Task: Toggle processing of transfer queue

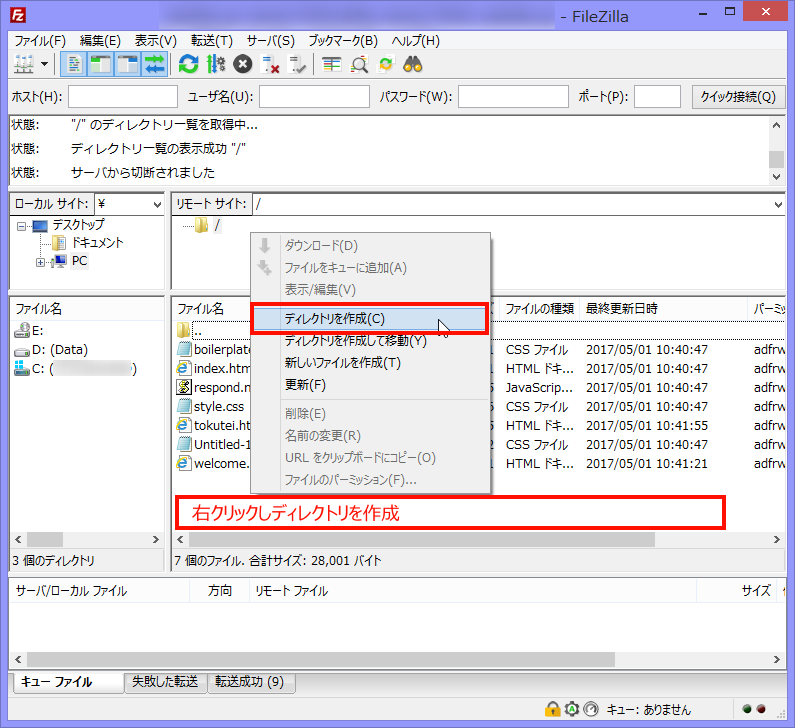Action: [x=216, y=64]
